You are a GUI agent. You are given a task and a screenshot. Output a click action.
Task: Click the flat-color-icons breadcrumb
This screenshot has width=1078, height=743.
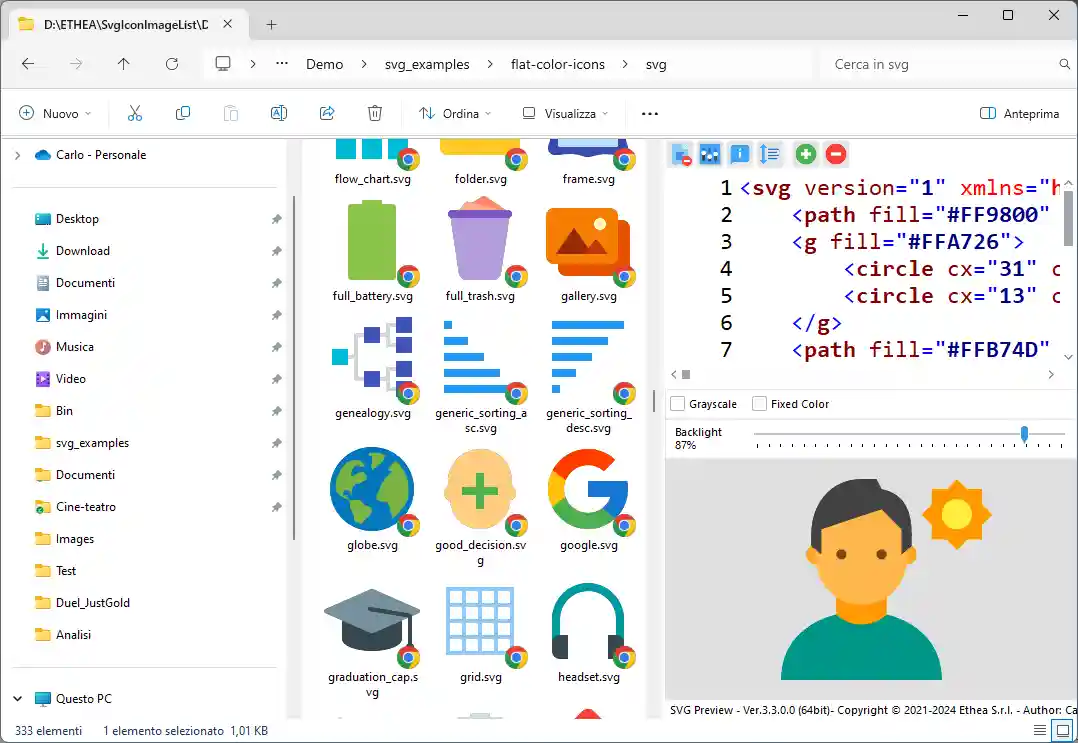point(557,64)
